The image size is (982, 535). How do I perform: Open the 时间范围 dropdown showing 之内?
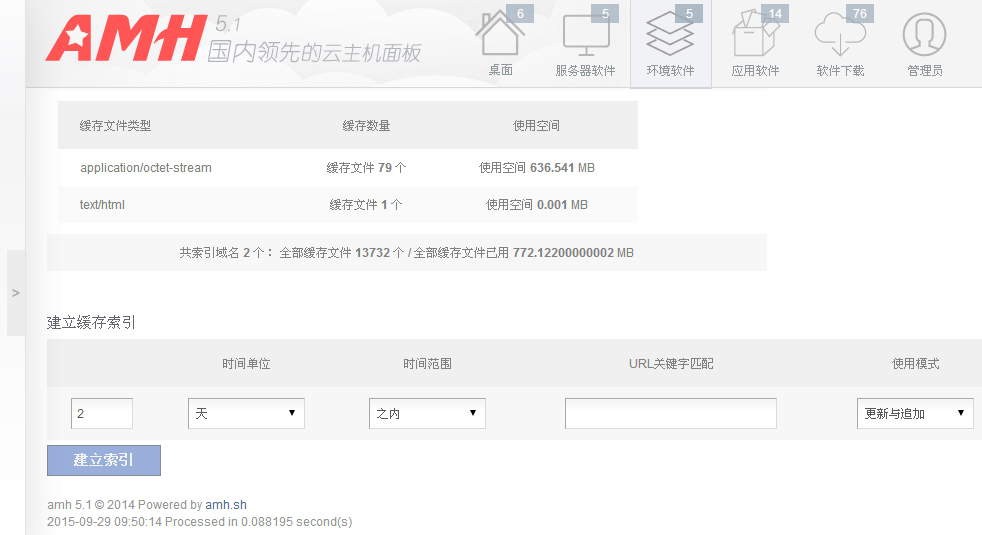427,413
